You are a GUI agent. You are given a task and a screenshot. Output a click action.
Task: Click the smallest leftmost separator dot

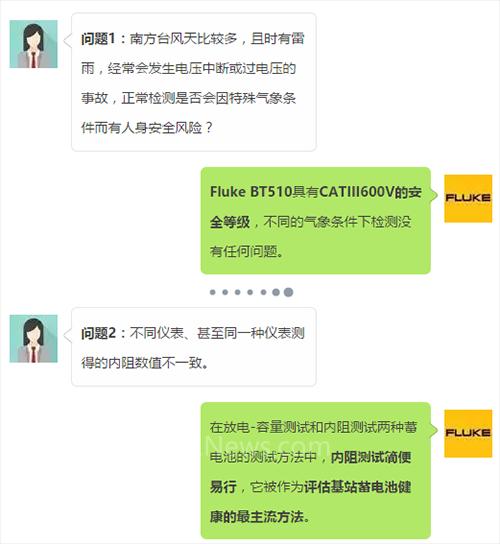(x=213, y=292)
